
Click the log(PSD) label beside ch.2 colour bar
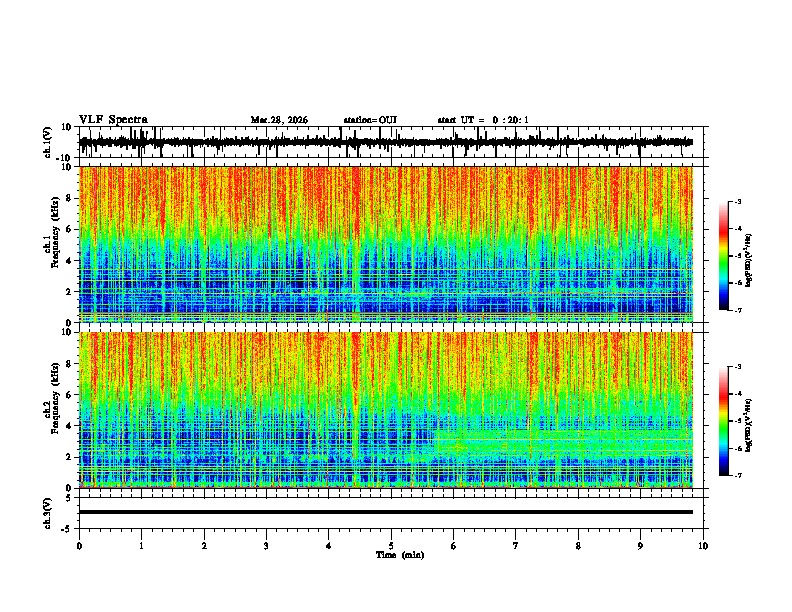(x=748, y=425)
